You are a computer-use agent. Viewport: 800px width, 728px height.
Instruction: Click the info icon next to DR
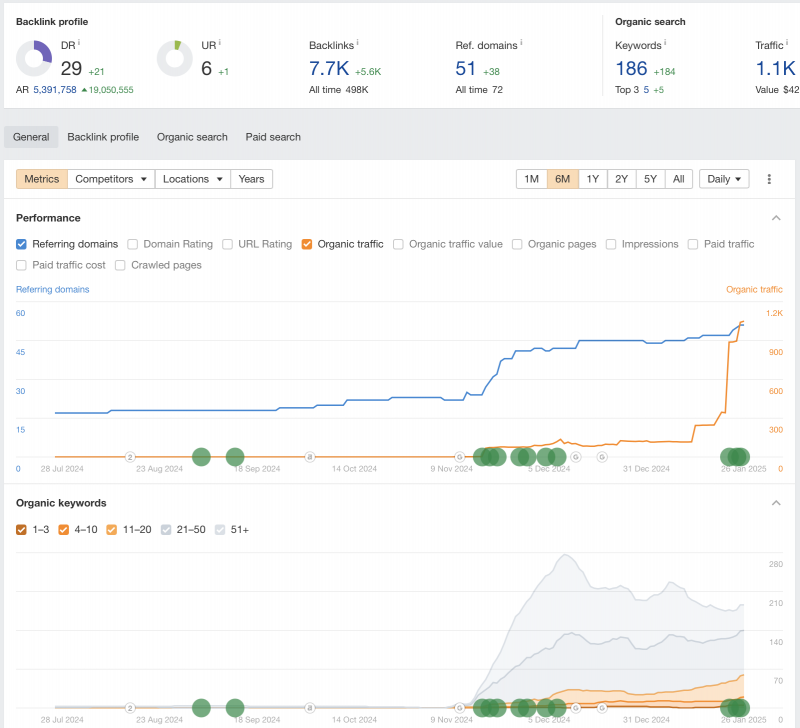pyautogui.click(x=79, y=42)
